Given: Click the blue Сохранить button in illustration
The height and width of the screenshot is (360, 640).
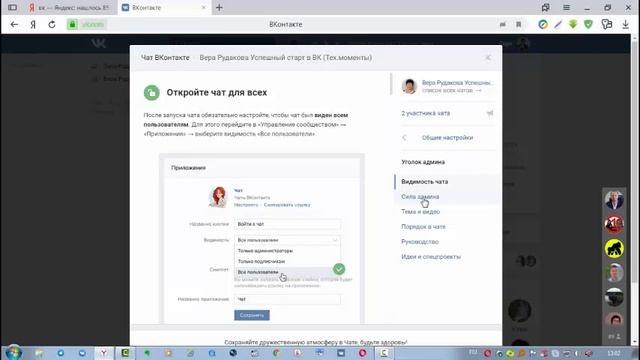Looking at the screenshot, I should pyautogui.click(x=252, y=315).
